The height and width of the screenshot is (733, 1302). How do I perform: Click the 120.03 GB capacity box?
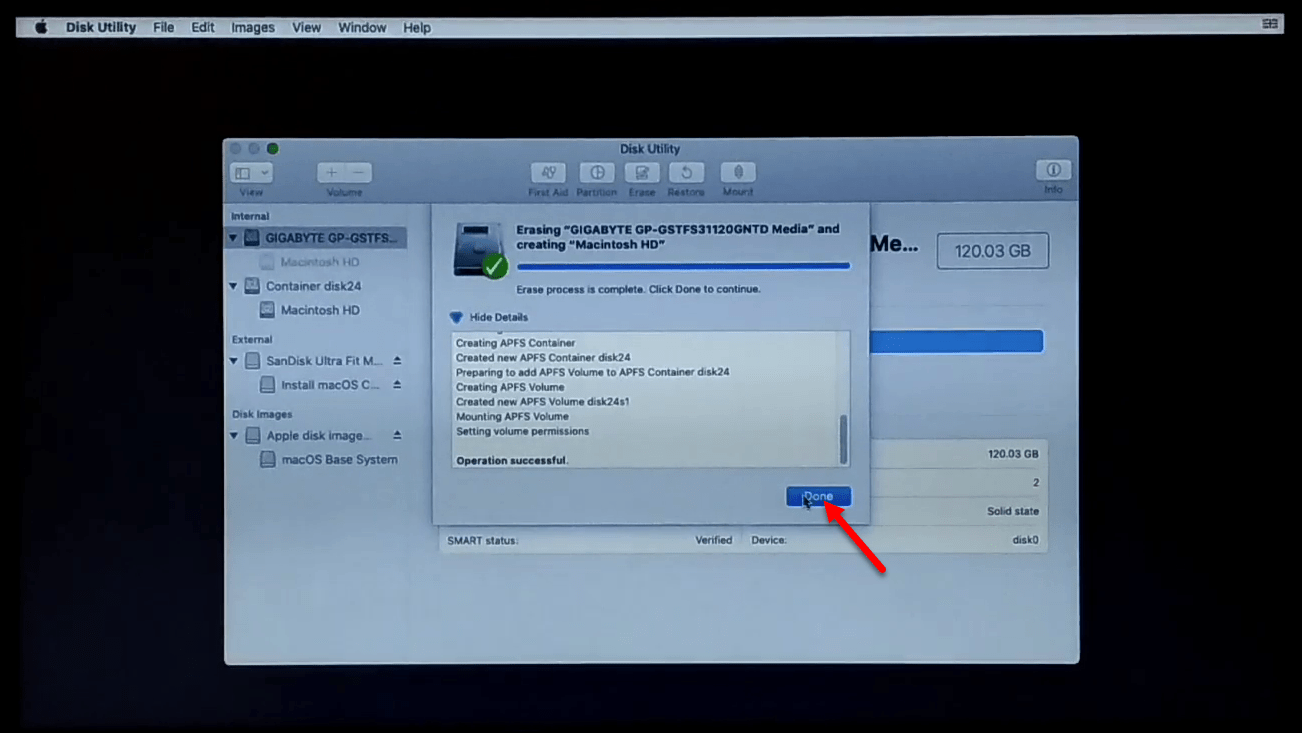click(992, 251)
